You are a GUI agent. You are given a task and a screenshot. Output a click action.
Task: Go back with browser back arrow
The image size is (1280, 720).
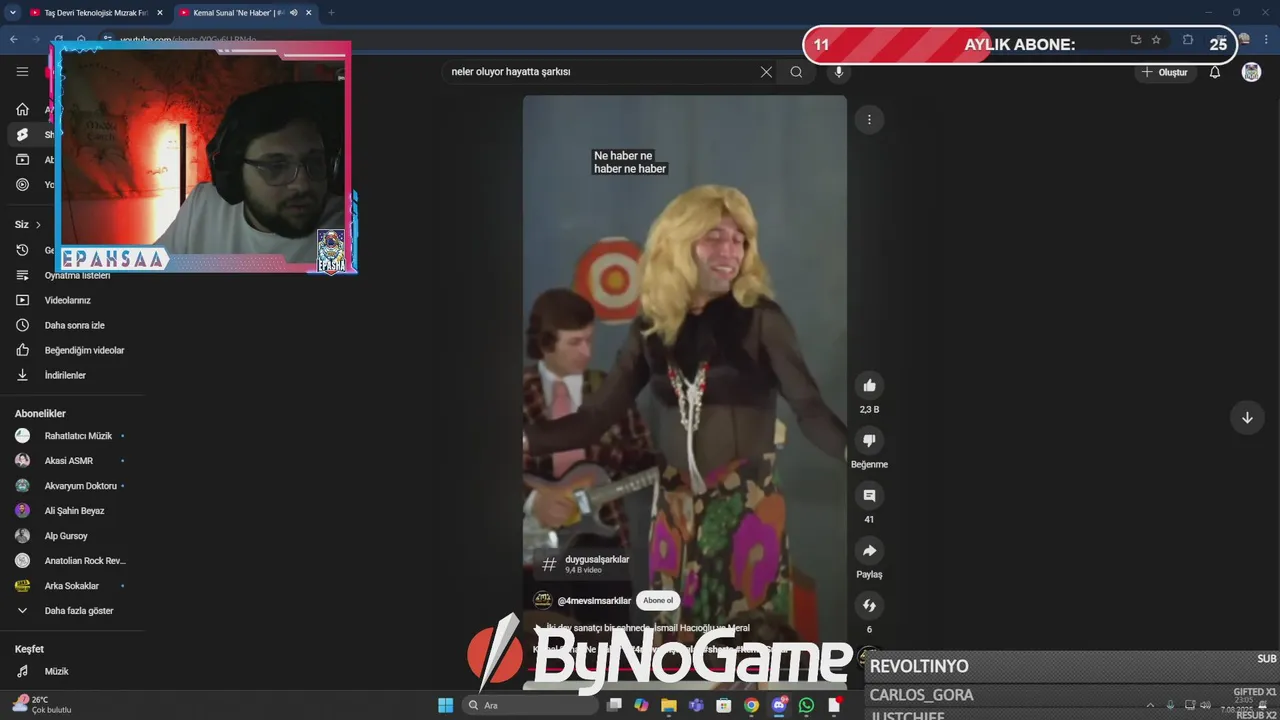(x=14, y=40)
